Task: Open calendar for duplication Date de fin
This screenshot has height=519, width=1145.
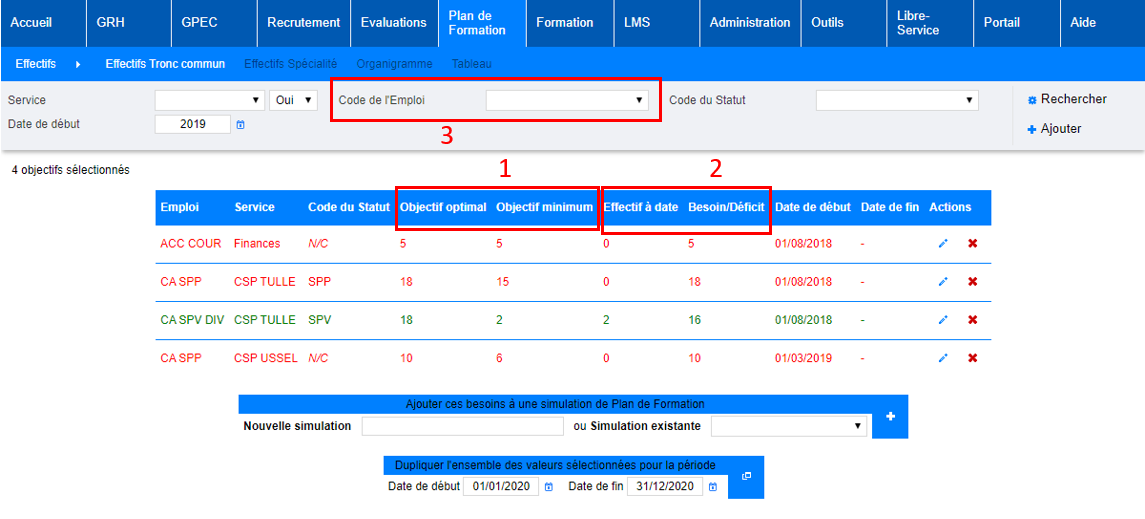Action: pos(713,487)
